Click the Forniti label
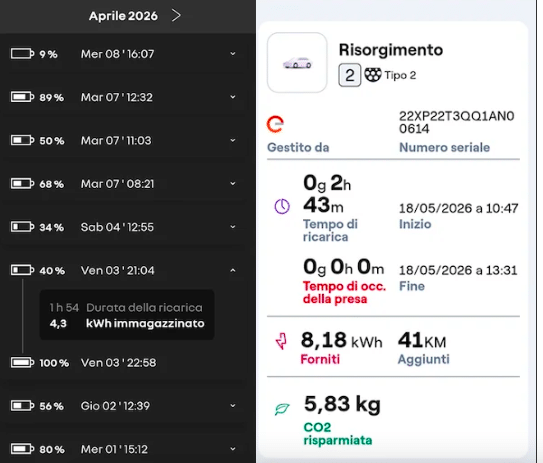This screenshot has height=463, width=543. point(320,359)
